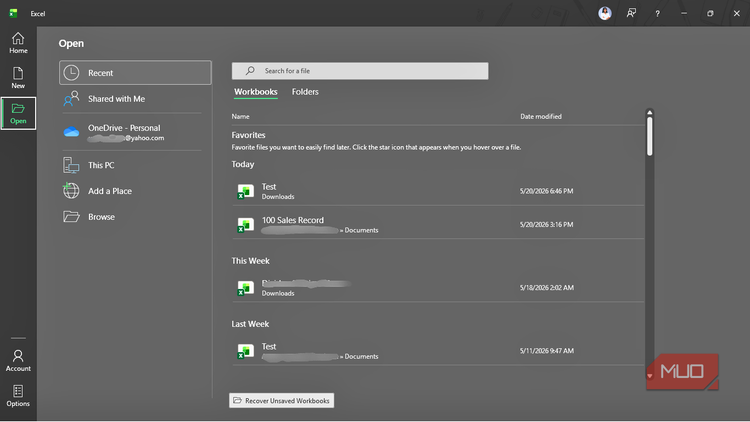The image size is (750, 422).
Task: Switch to the Folders tab
Action: click(x=305, y=92)
